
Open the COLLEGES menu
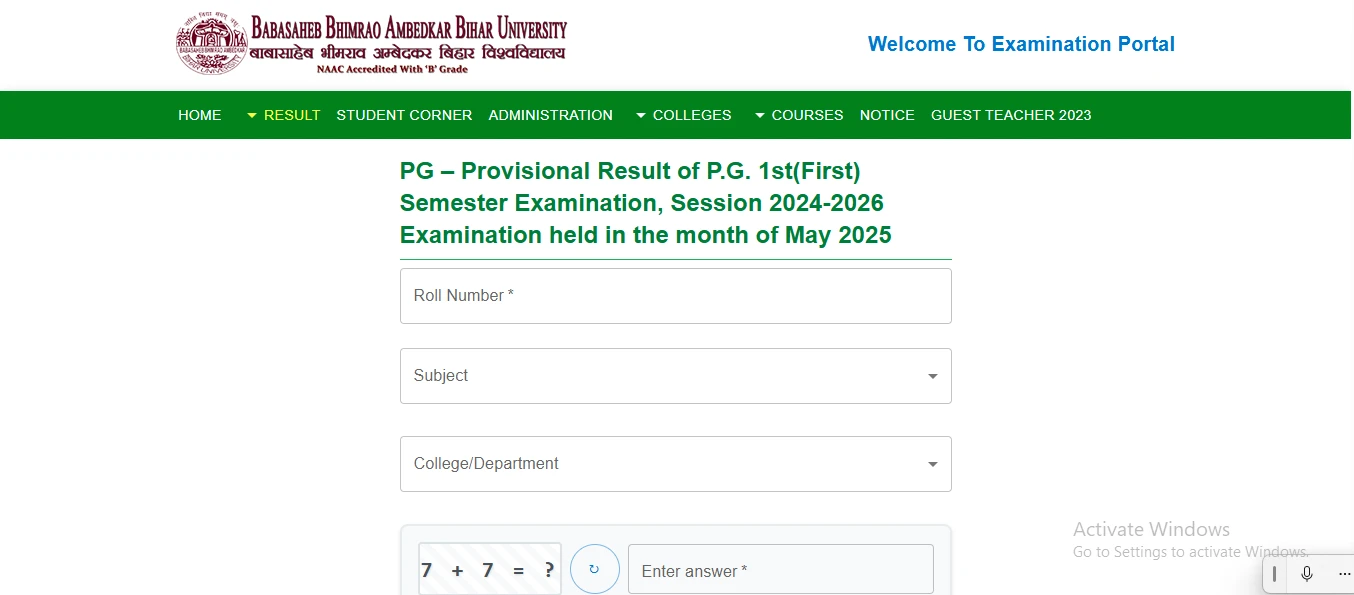point(692,115)
